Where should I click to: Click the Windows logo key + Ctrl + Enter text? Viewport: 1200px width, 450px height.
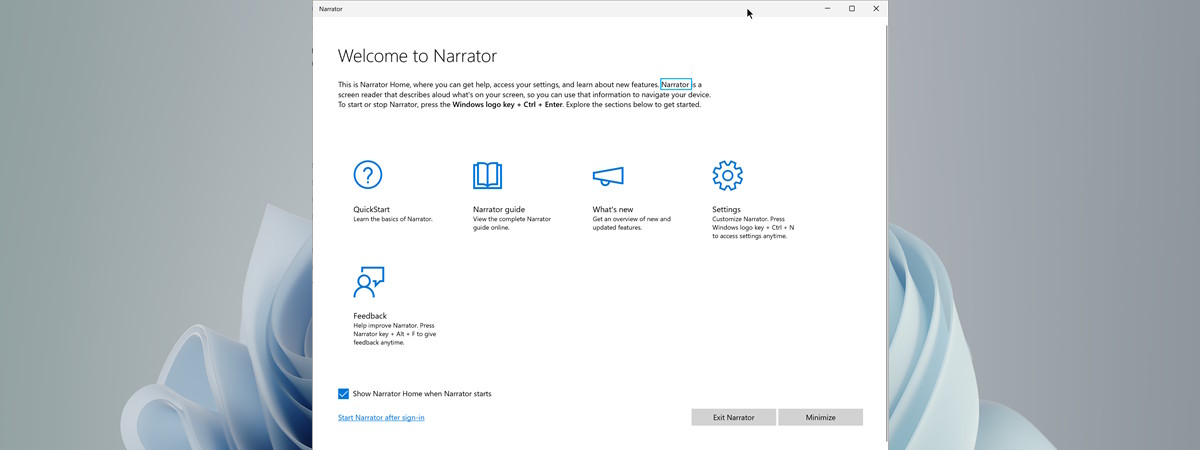508,104
